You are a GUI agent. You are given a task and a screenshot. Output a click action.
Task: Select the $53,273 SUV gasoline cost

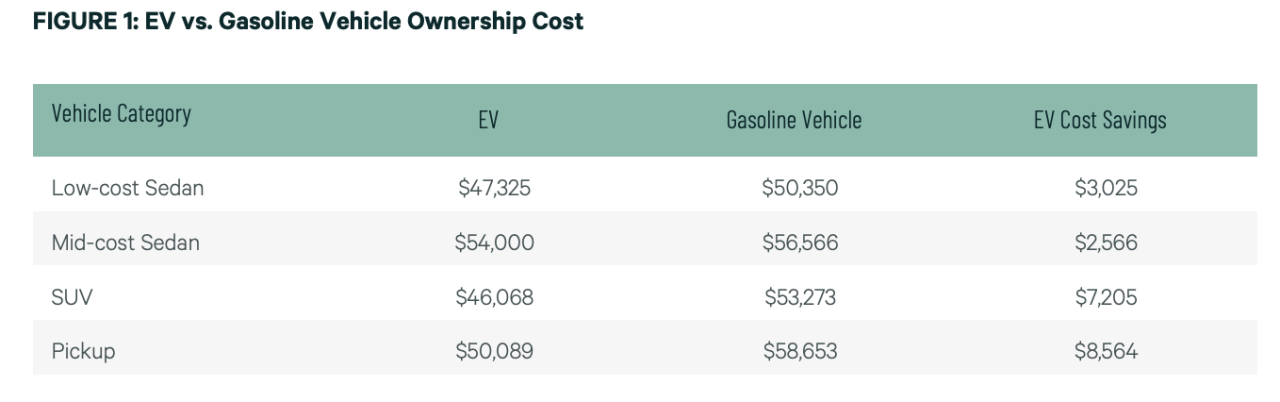click(799, 297)
